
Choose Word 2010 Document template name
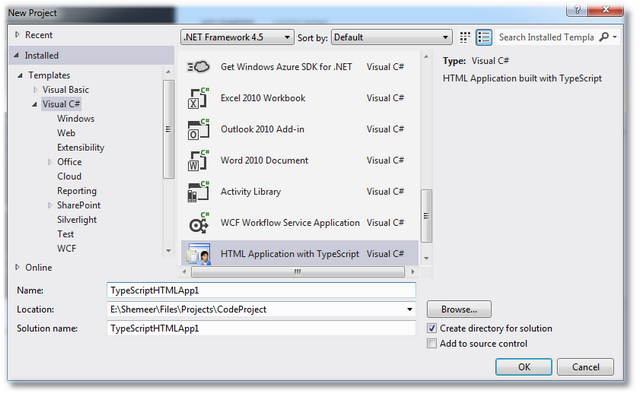pos(264,160)
